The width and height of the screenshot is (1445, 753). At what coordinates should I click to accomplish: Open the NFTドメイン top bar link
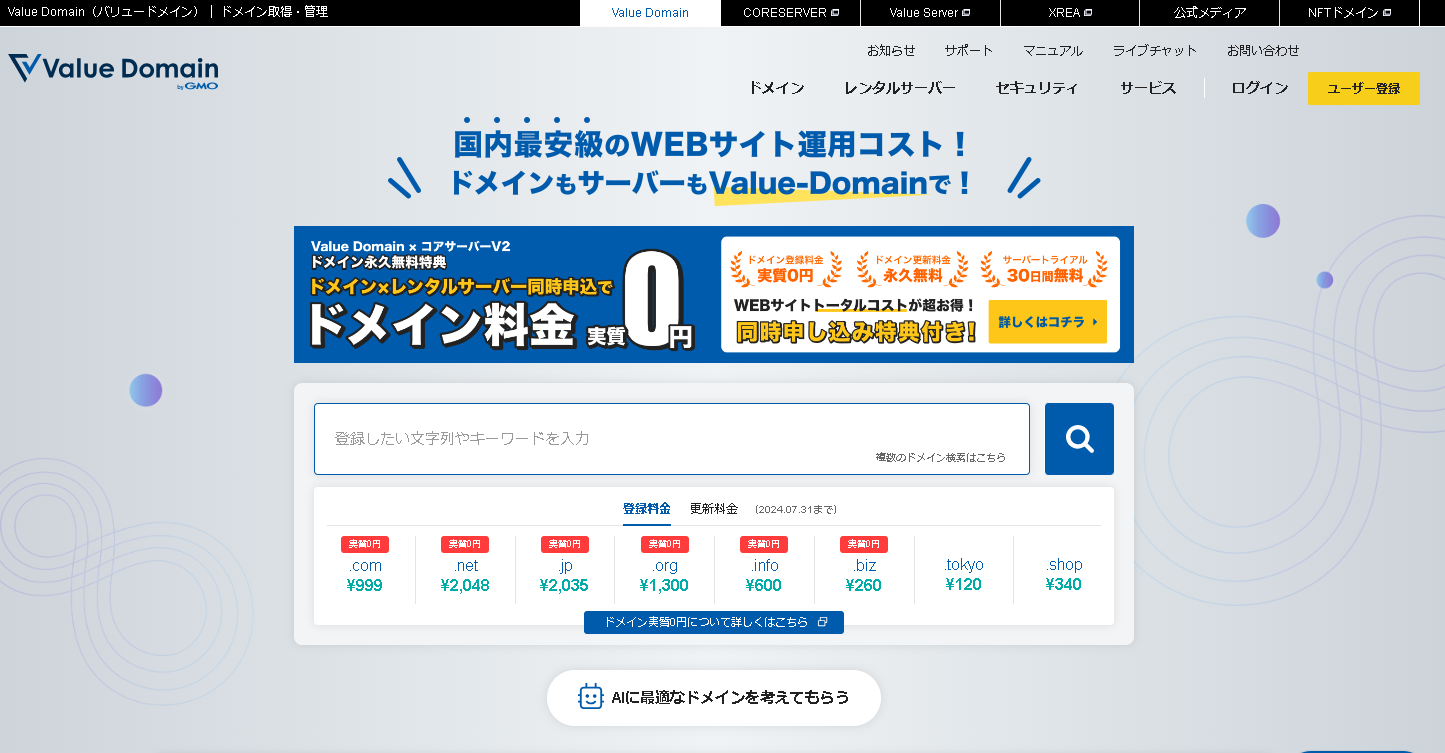(x=1350, y=13)
